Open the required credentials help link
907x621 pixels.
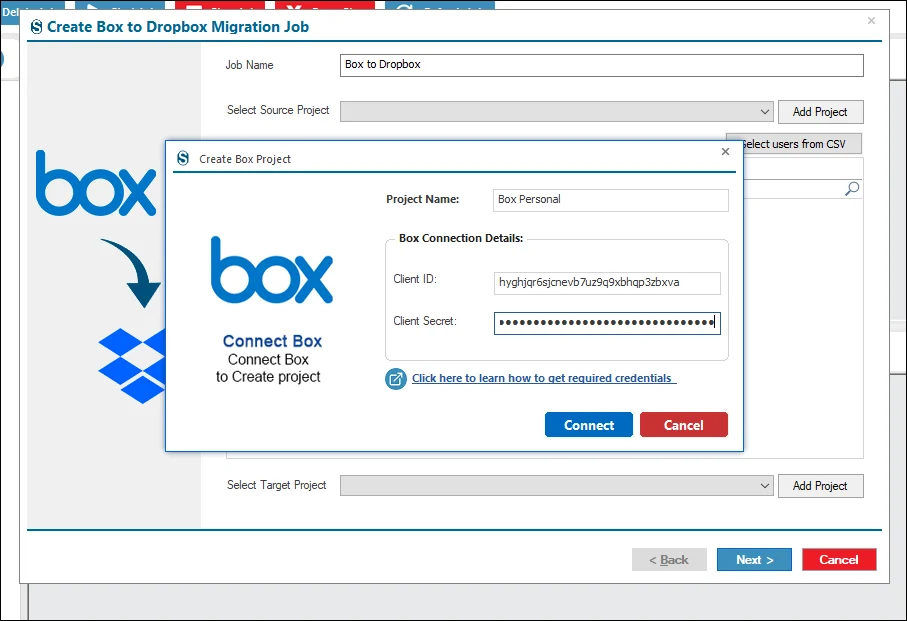point(542,378)
